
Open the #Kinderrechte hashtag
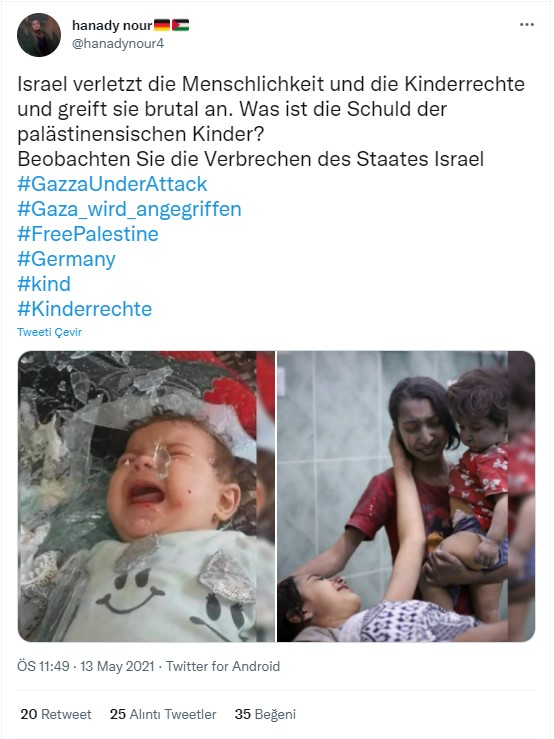(x=84, y=309)
